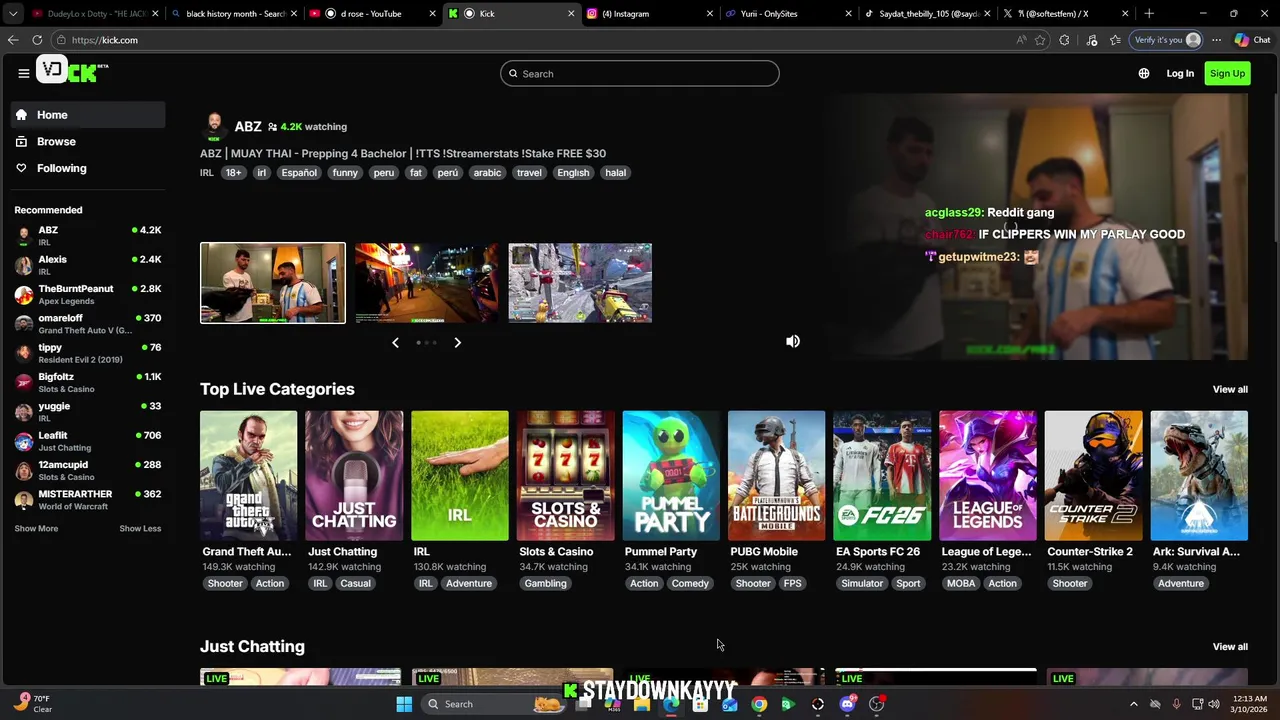Show hidden system tray icons
Screen dimensions: 1280x720
click(x=1133, y=704)
